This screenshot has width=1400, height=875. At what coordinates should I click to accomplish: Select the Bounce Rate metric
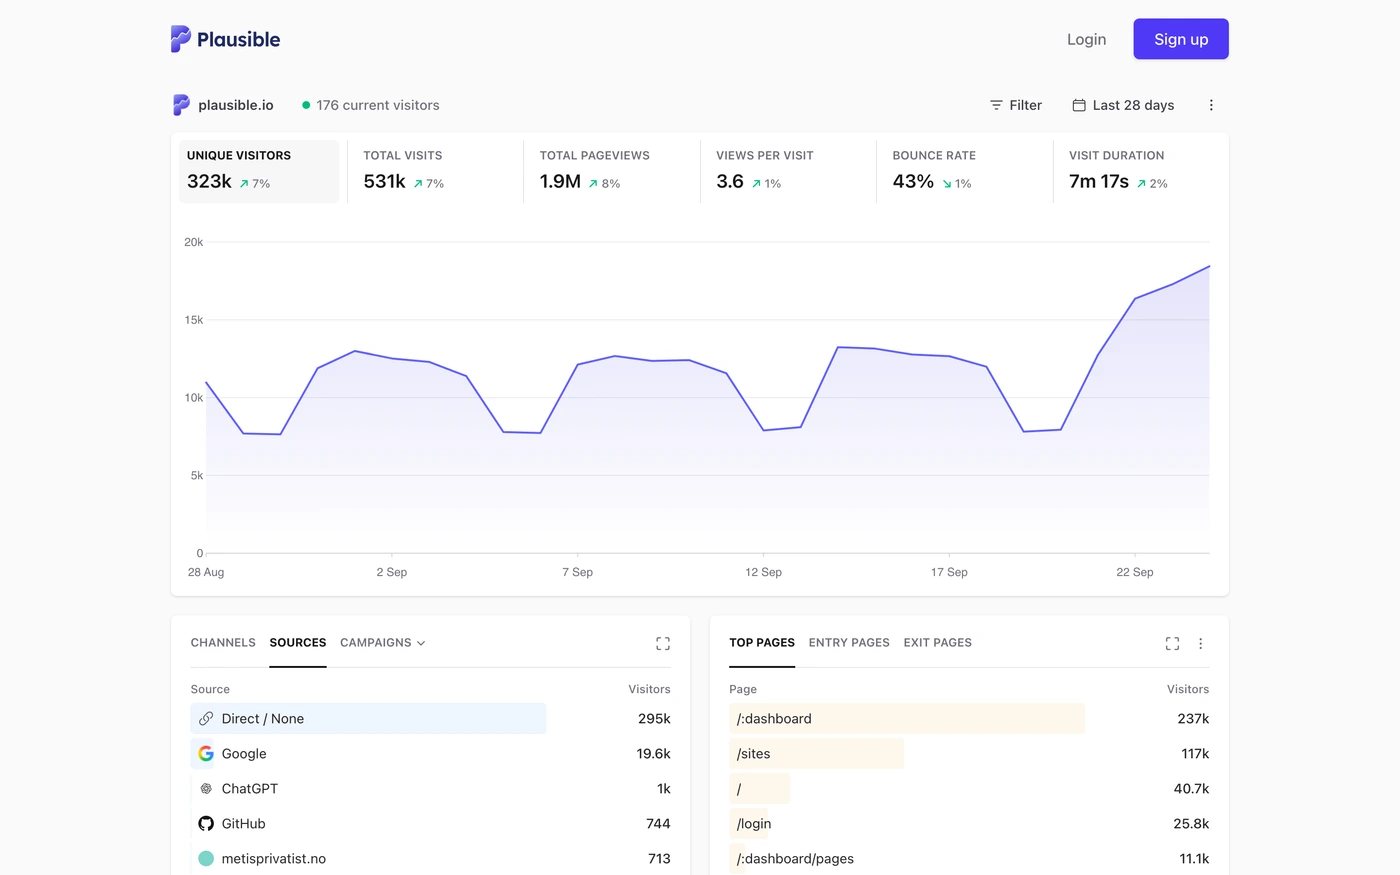965,171
